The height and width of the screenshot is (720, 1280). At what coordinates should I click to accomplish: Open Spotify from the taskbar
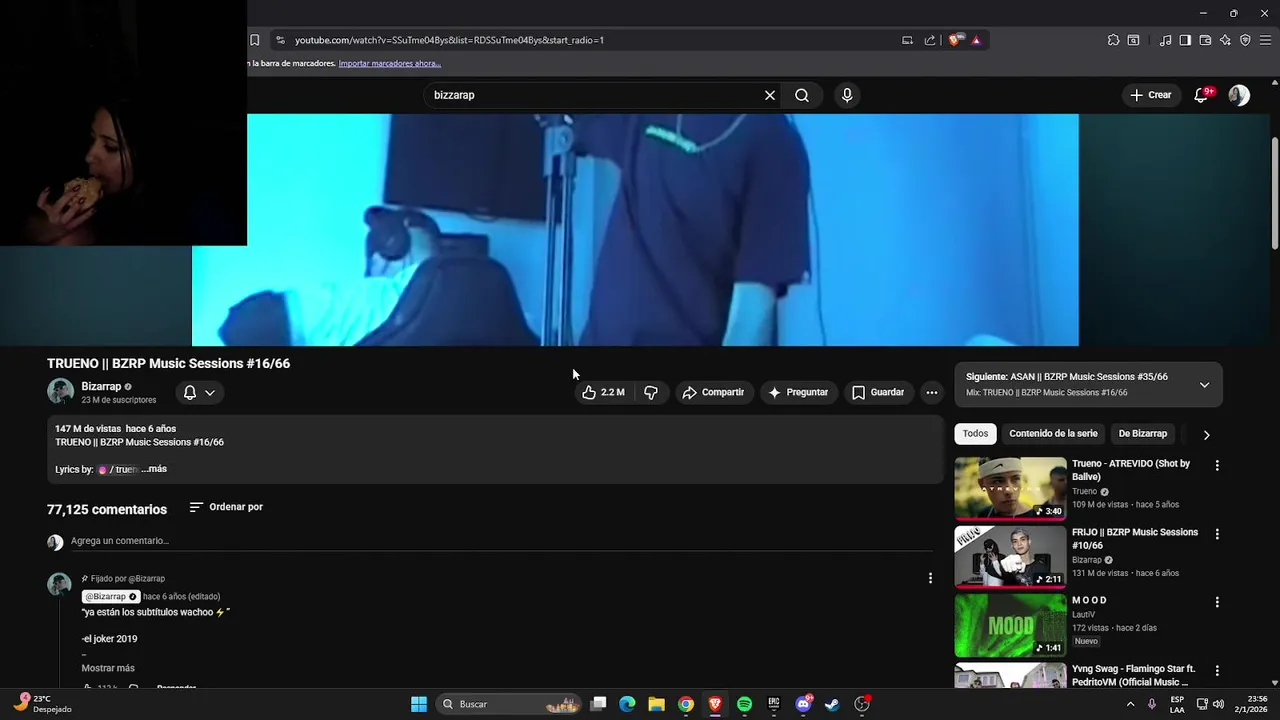(x=744, y=704)
